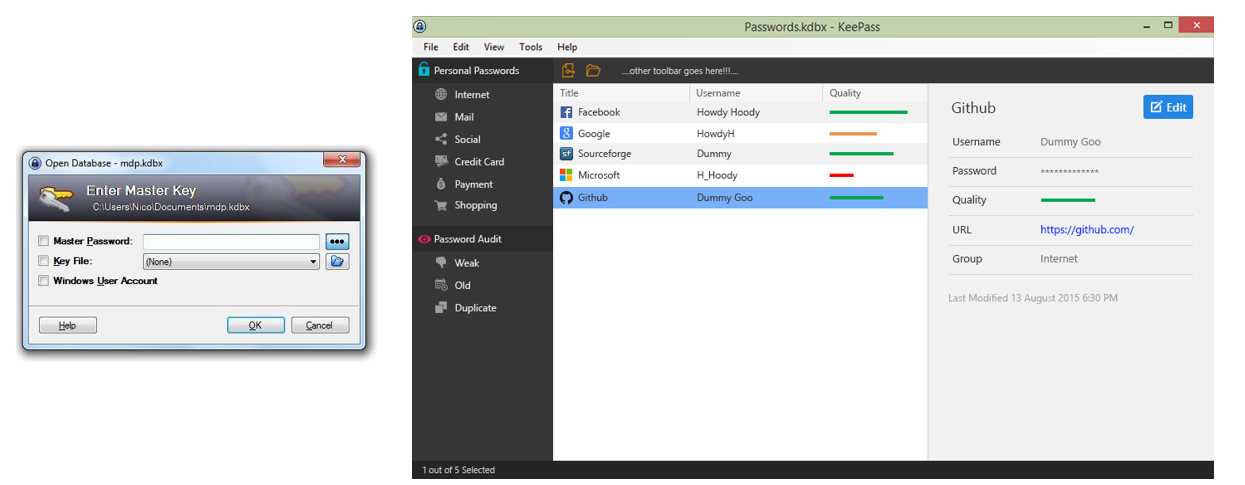Click Help button in Open Database dialog

[68, 325]
